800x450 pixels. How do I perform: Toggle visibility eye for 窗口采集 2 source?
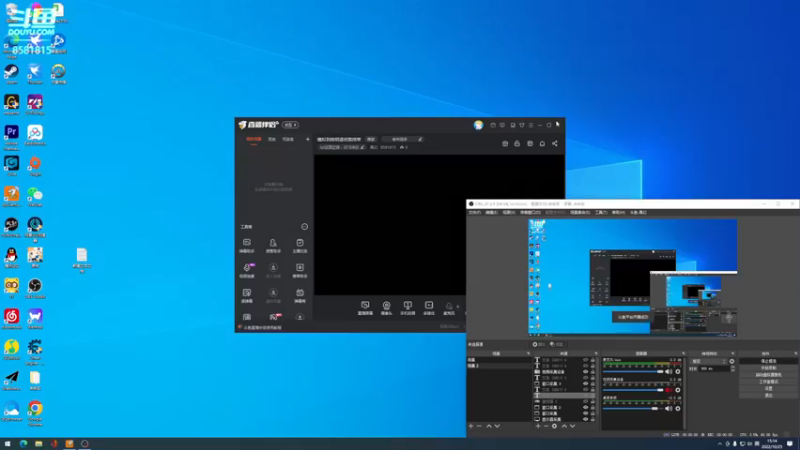pyautogui.click(x=586, y=408)
